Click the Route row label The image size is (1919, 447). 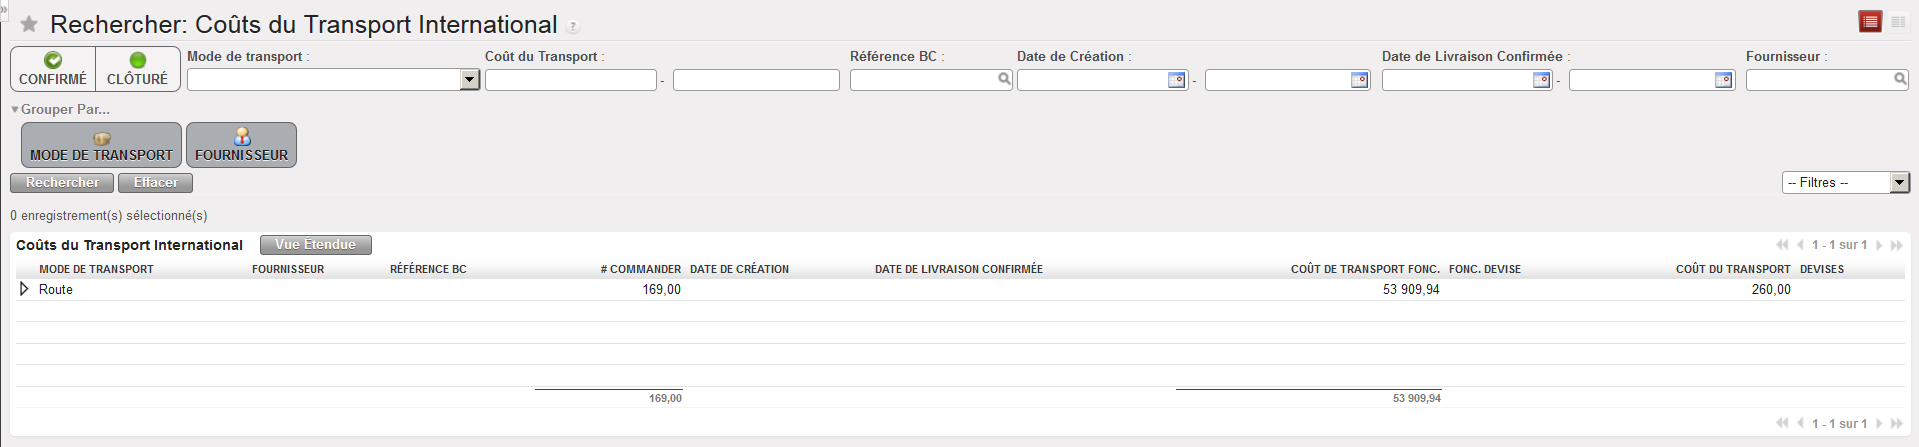click(56, 289)
